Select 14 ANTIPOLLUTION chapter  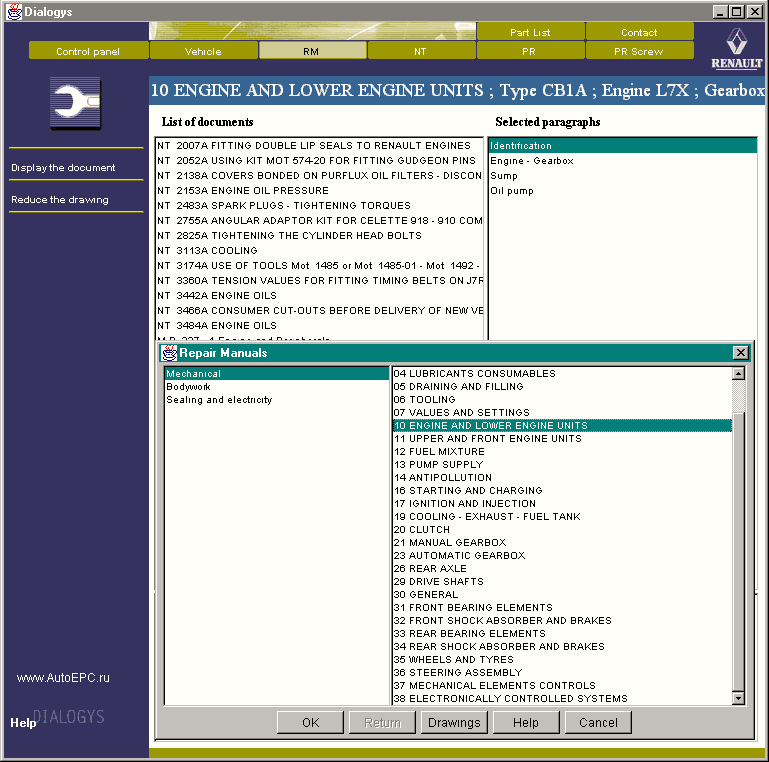pyautogui.click(x=563, y=478)
